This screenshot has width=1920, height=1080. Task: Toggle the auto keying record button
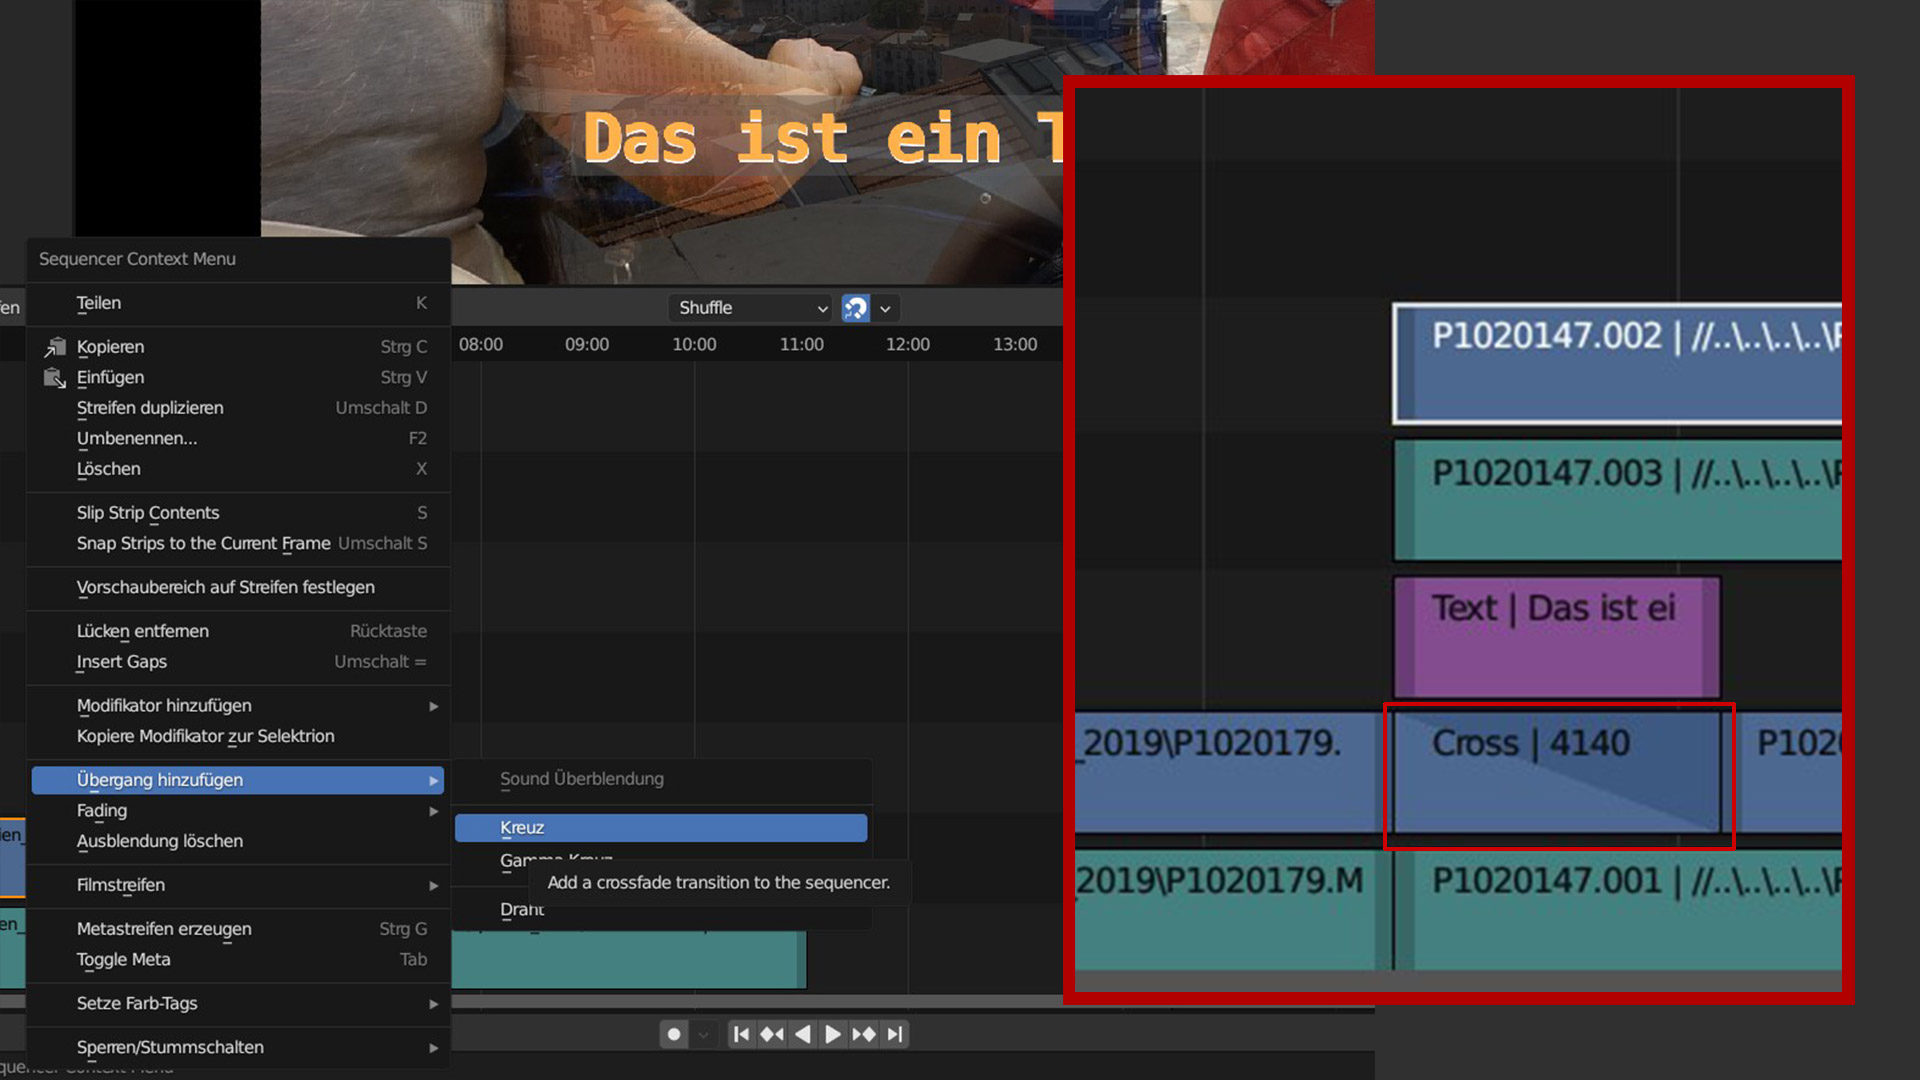pyautogui.click(x=674, y=1034)
